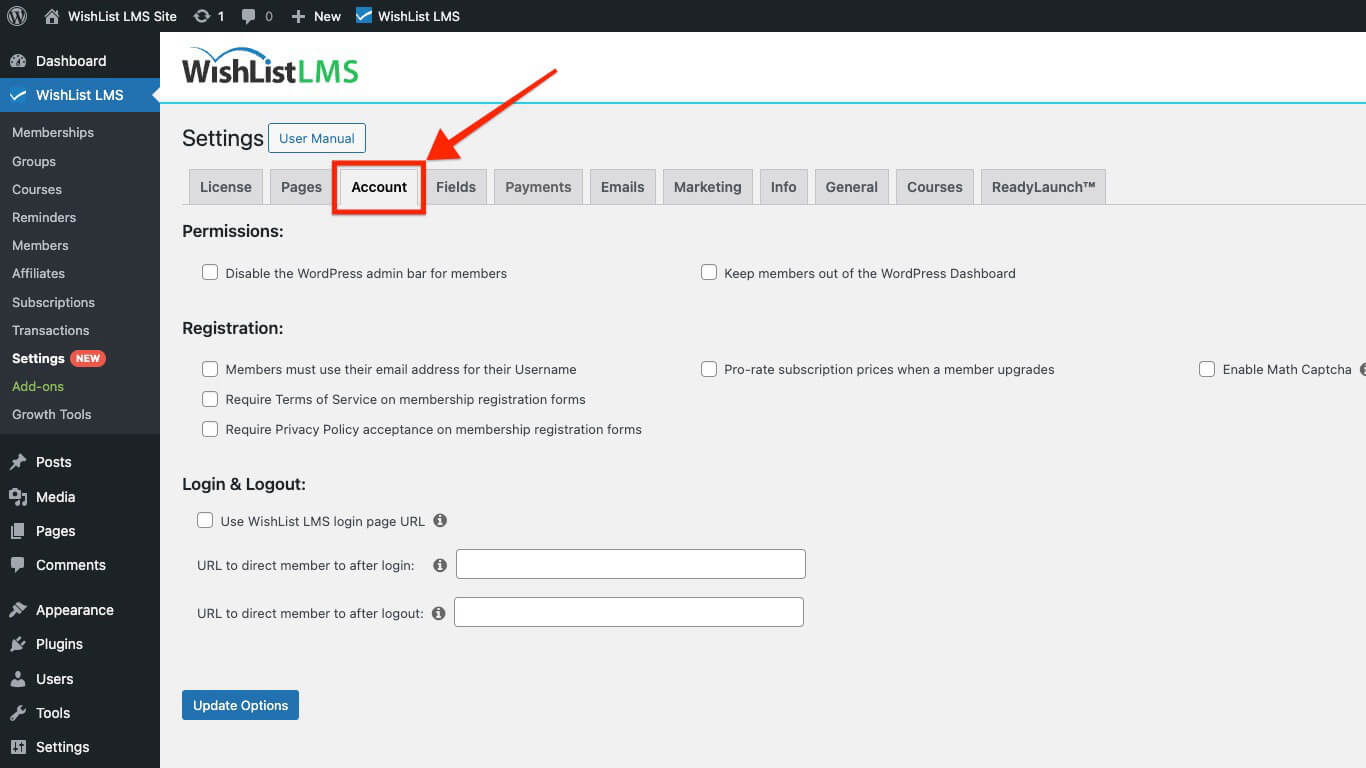Click the WordPress logo in the admin bar
Image resolution: width=1366 pixels, height=768 pixels.
pos(16,15)
